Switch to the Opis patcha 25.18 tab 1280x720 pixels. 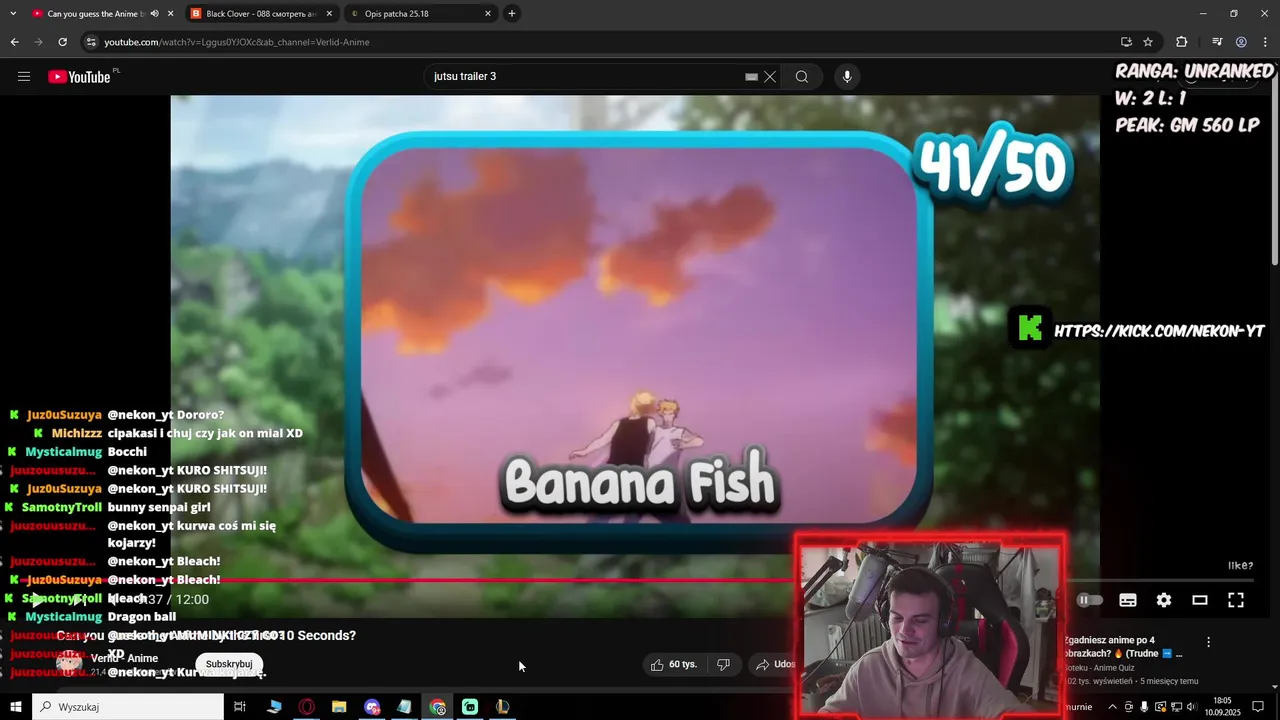(x=421, y=14)
